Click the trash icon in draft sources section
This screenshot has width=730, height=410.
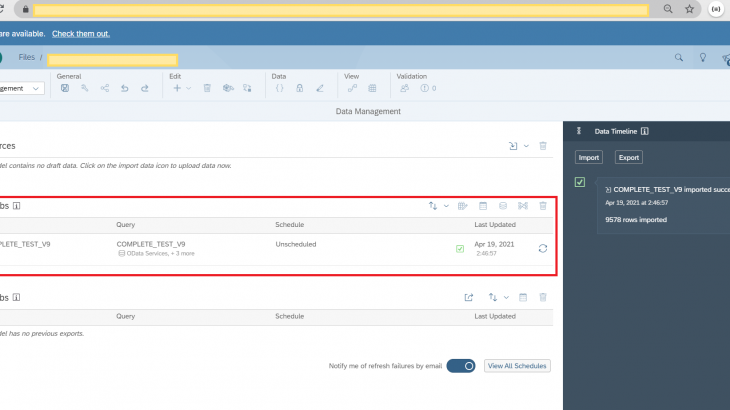click(x=543, y=146)
